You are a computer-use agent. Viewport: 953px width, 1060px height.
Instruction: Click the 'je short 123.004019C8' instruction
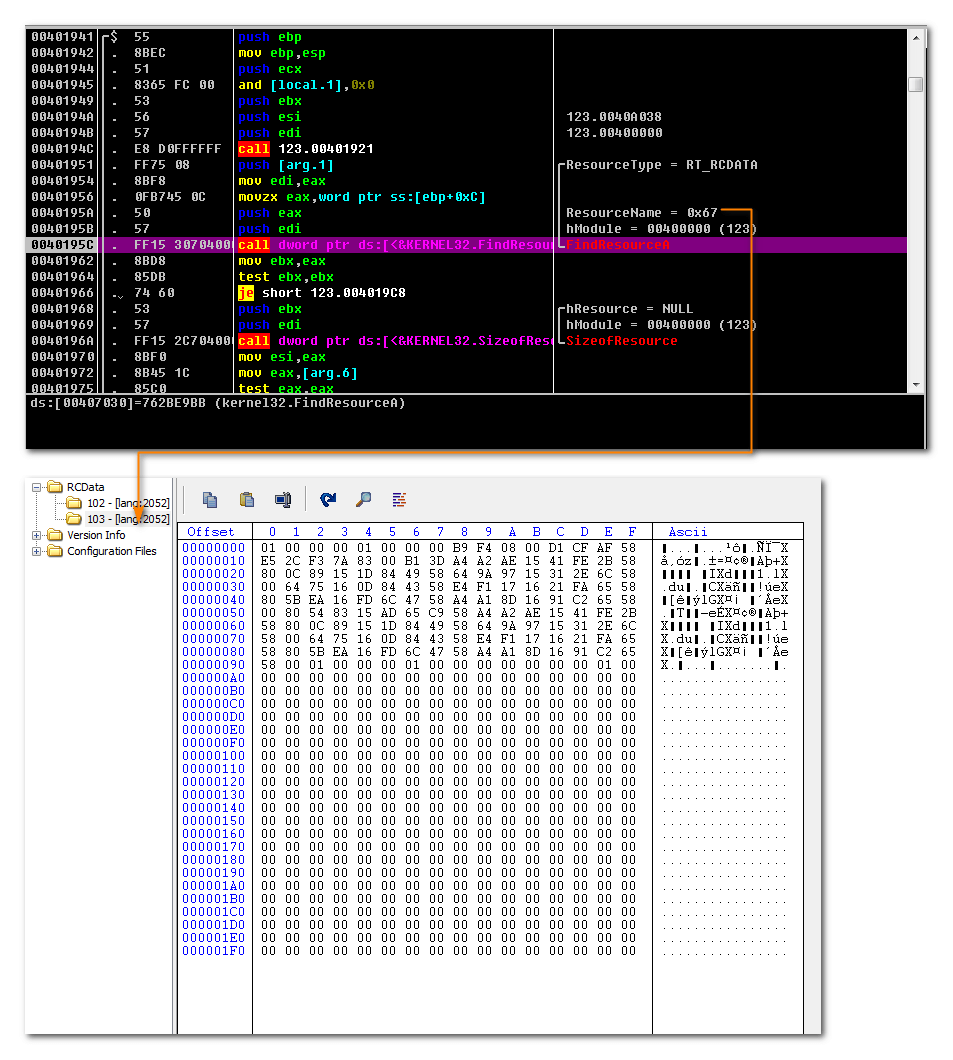pos(322,293)
